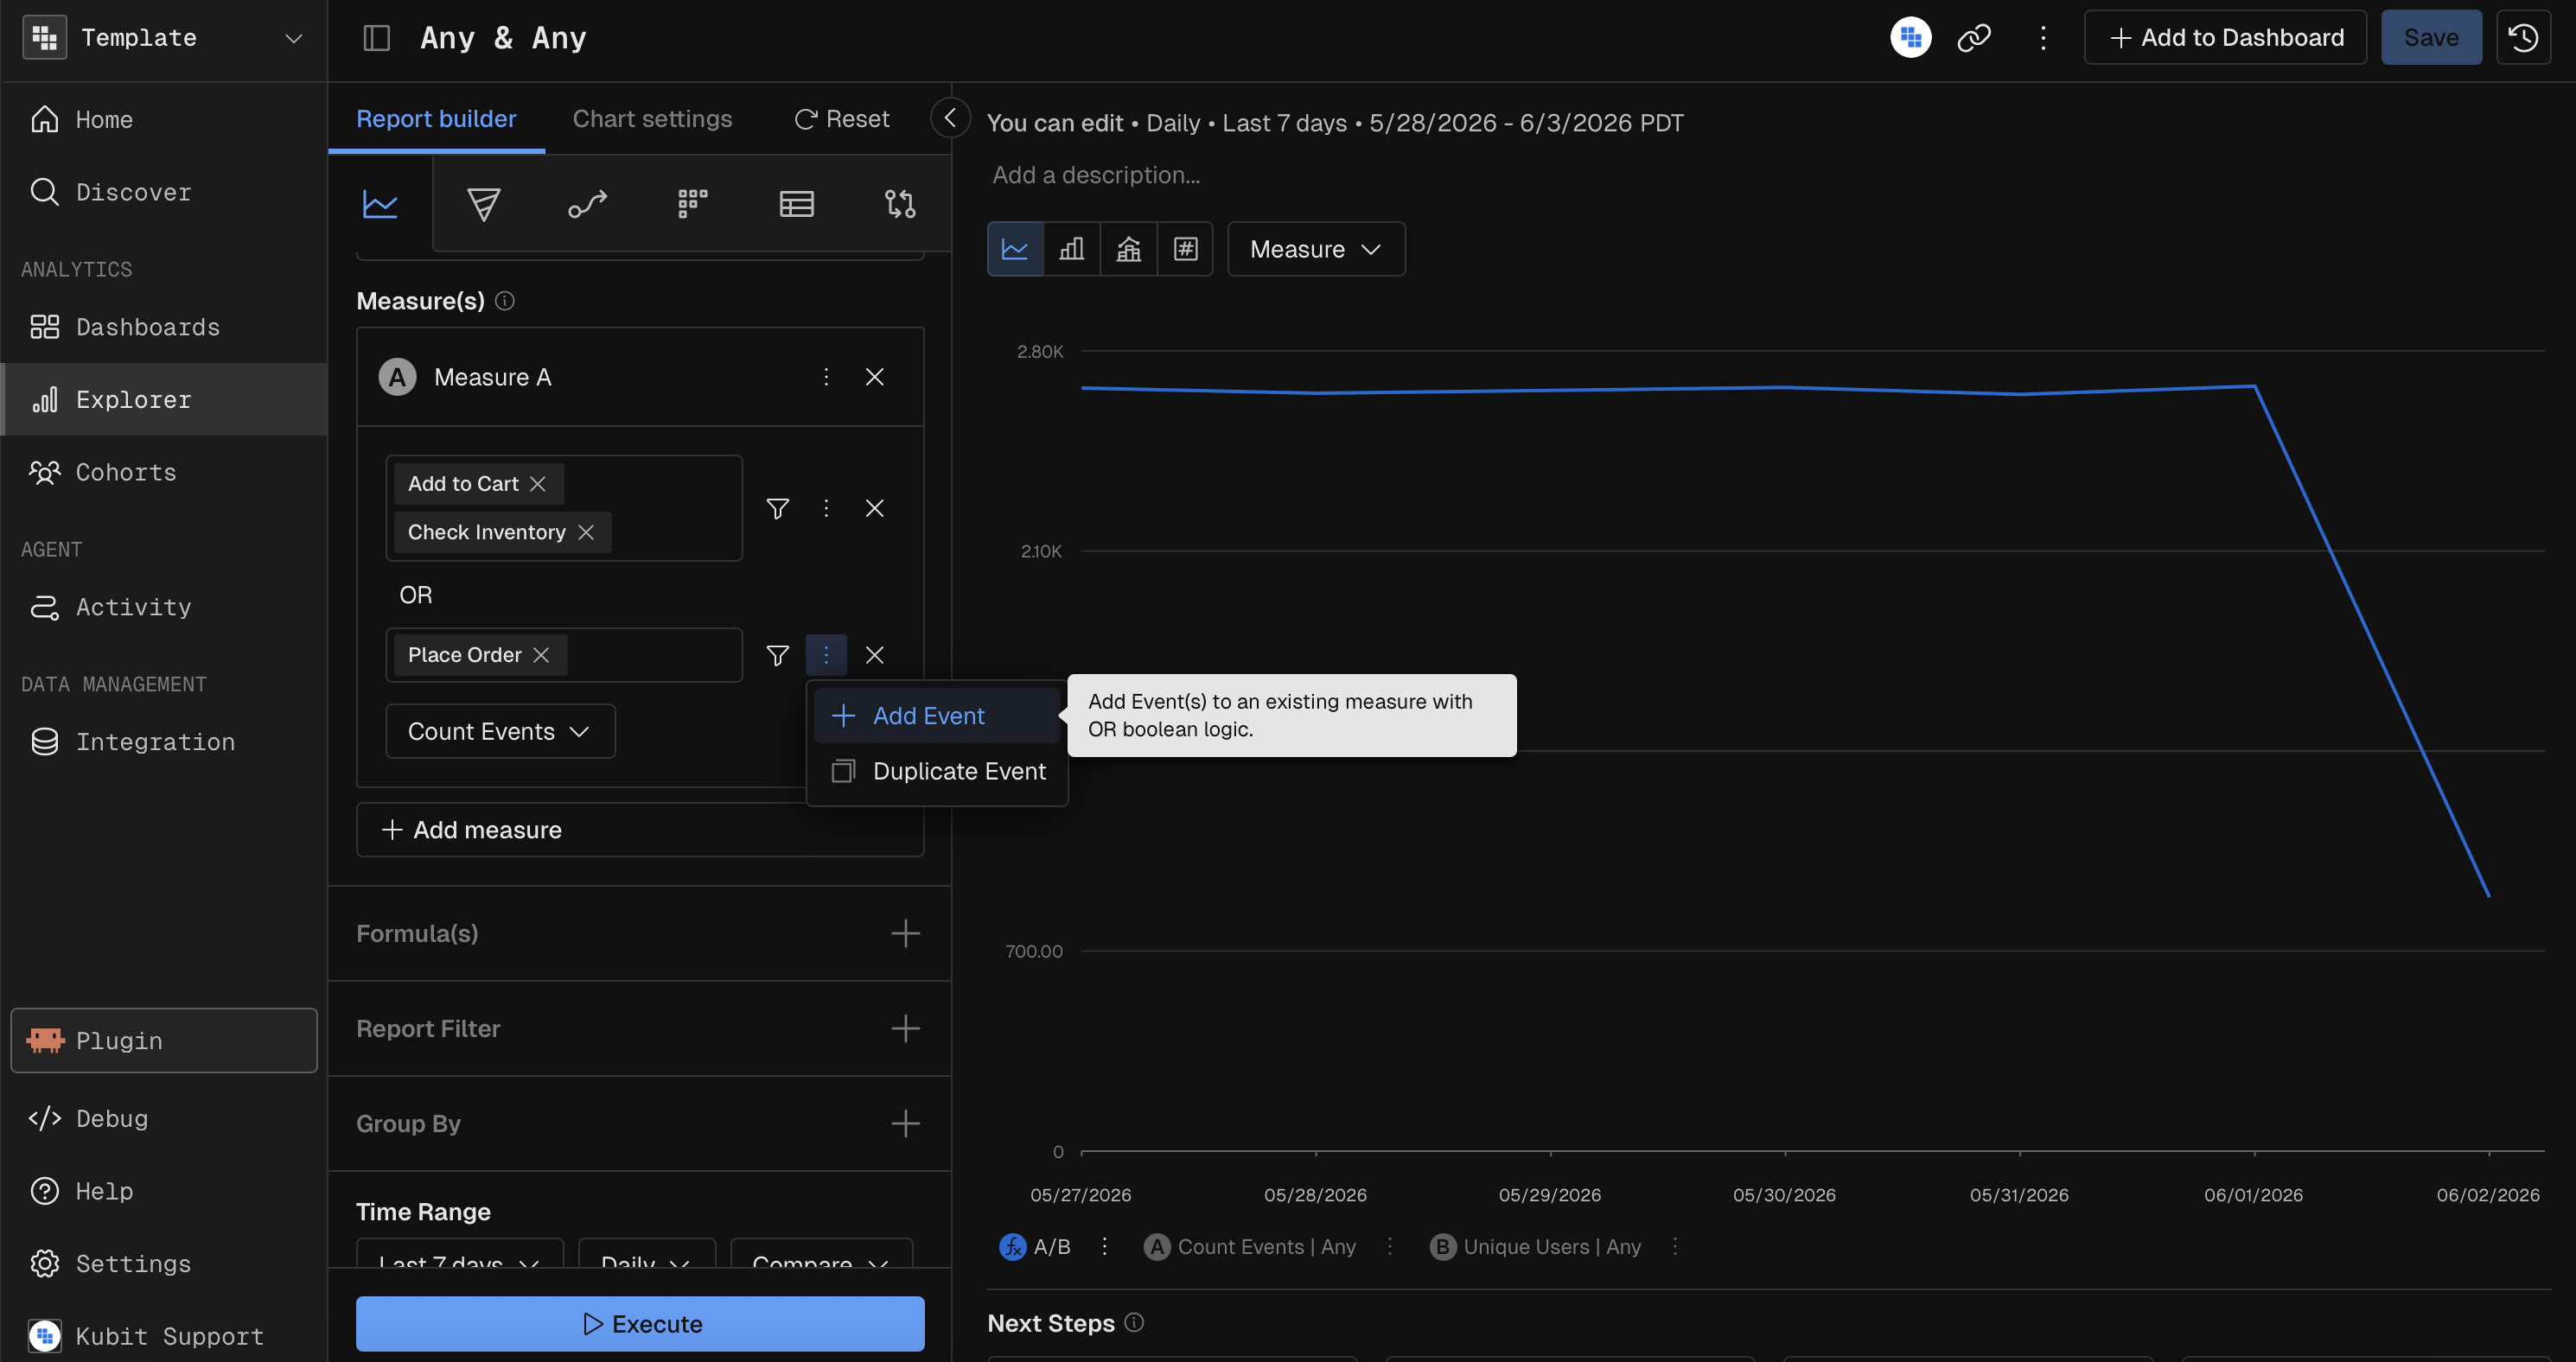Click the Save button
Viewport: 2576px width, 1362px height.
[x=2431, y=38]
